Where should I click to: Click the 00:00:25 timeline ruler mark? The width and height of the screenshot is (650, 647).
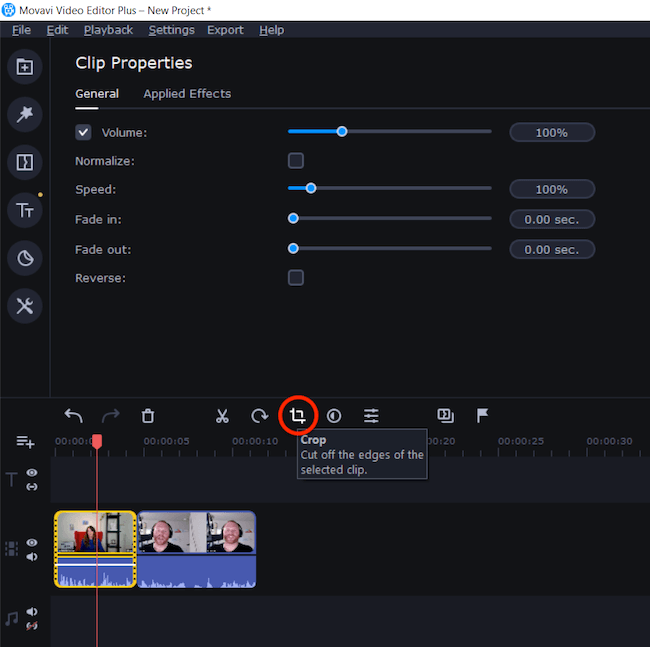521,441
